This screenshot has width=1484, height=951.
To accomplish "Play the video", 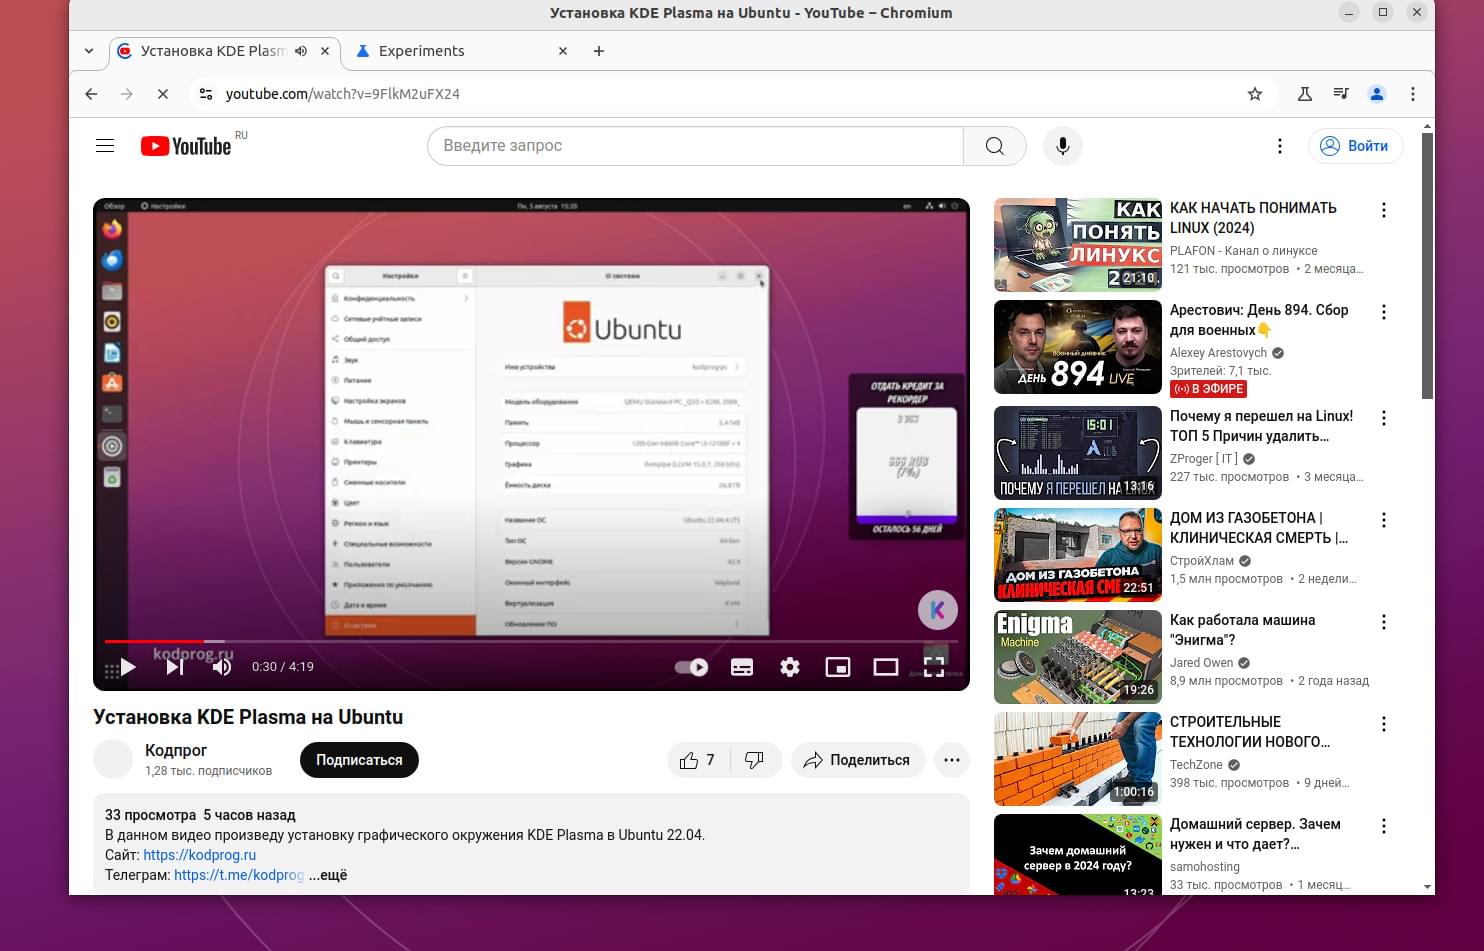I will pyautogui.click(x=127, y=667).
